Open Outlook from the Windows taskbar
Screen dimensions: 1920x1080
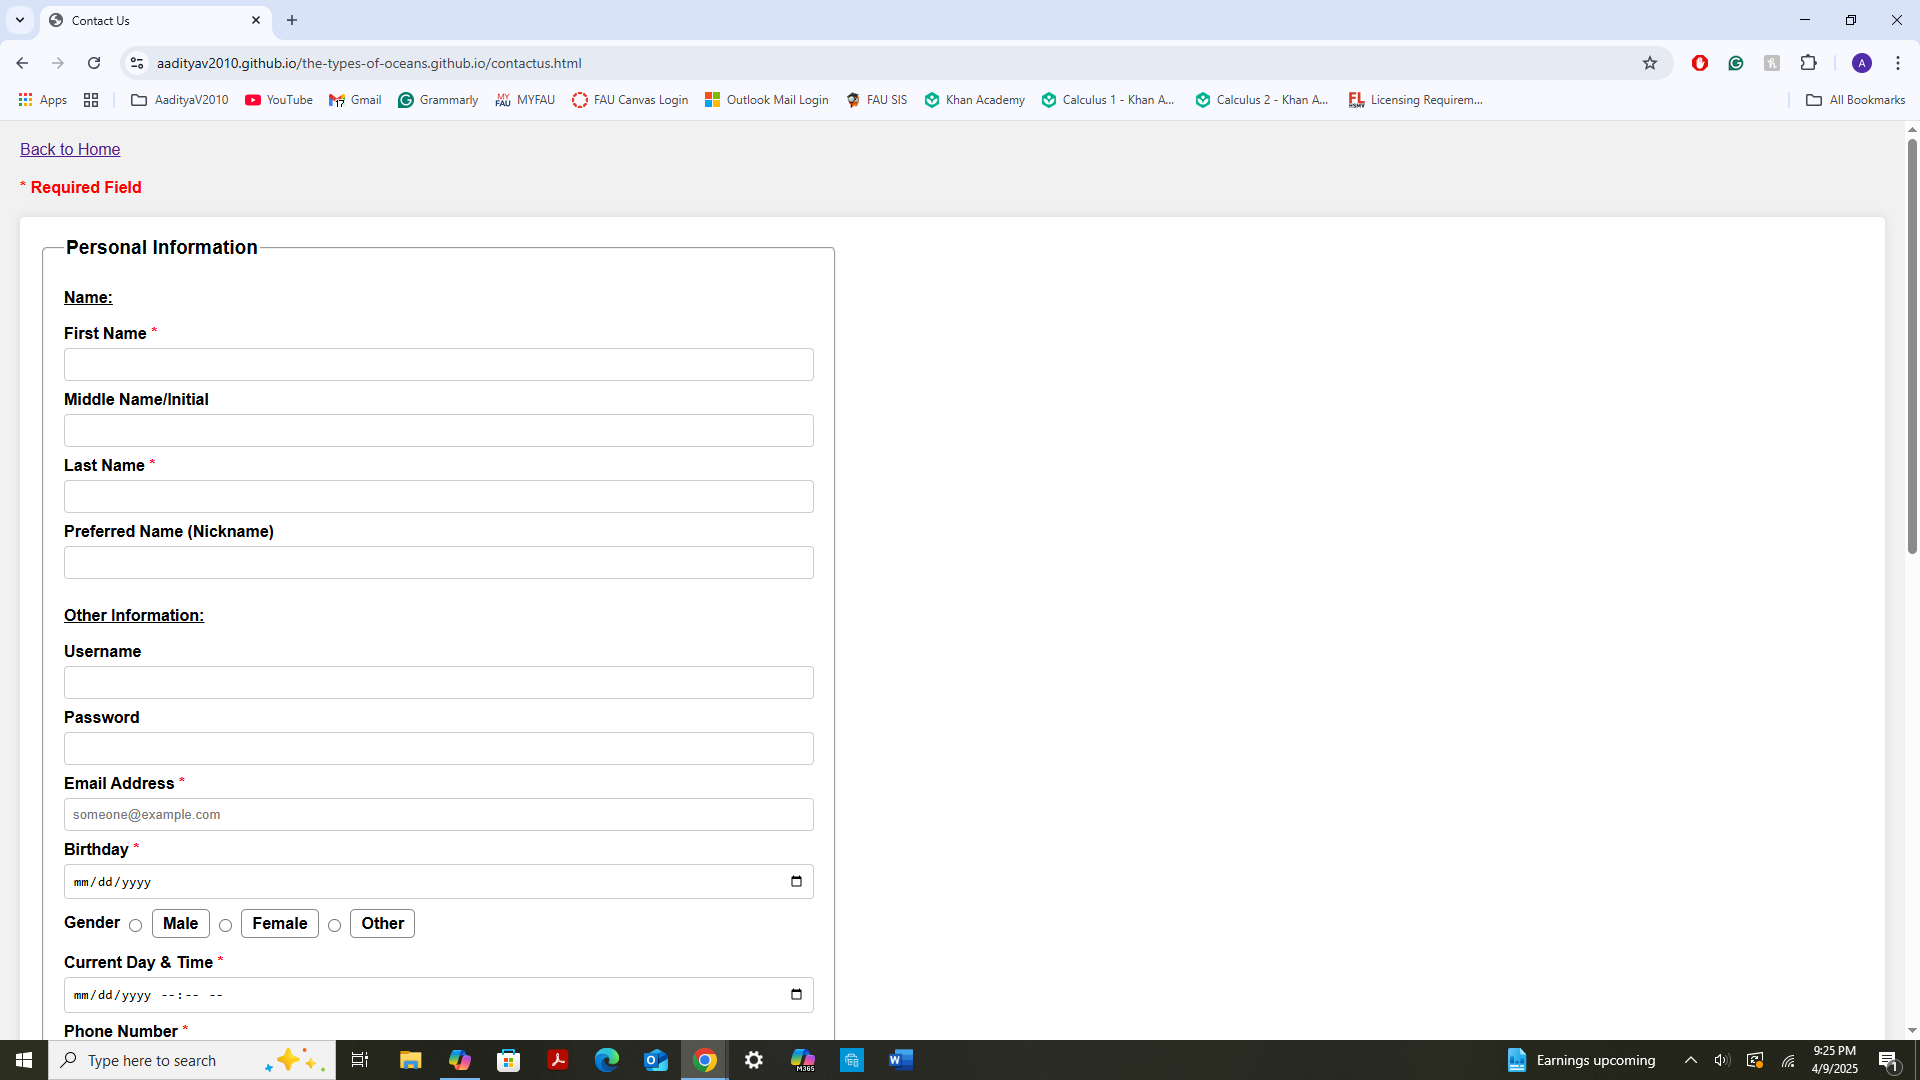coord(655,1060)
